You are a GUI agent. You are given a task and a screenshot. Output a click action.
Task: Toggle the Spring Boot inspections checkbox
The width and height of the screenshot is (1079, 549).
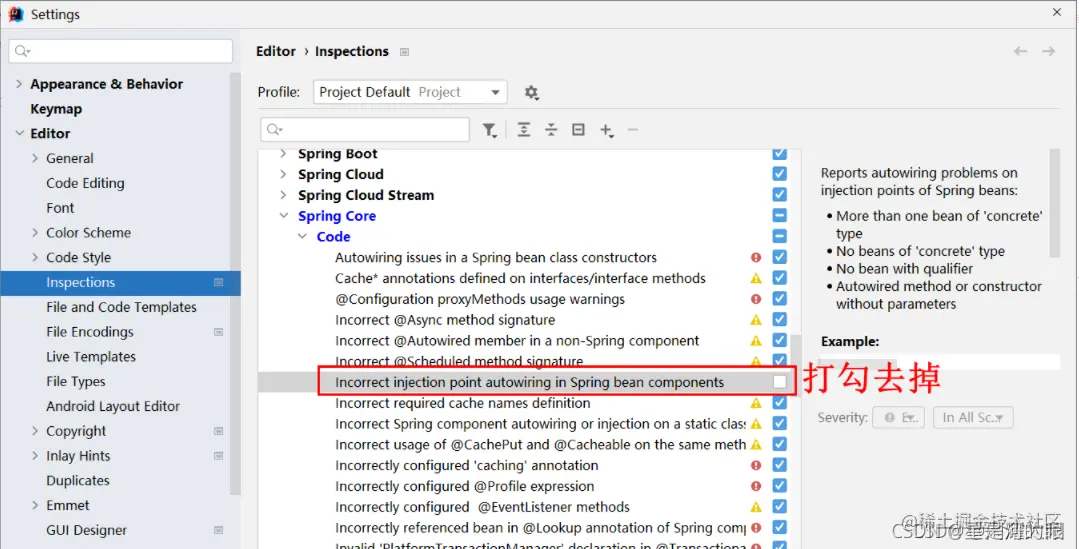click(x=779, y=153)
